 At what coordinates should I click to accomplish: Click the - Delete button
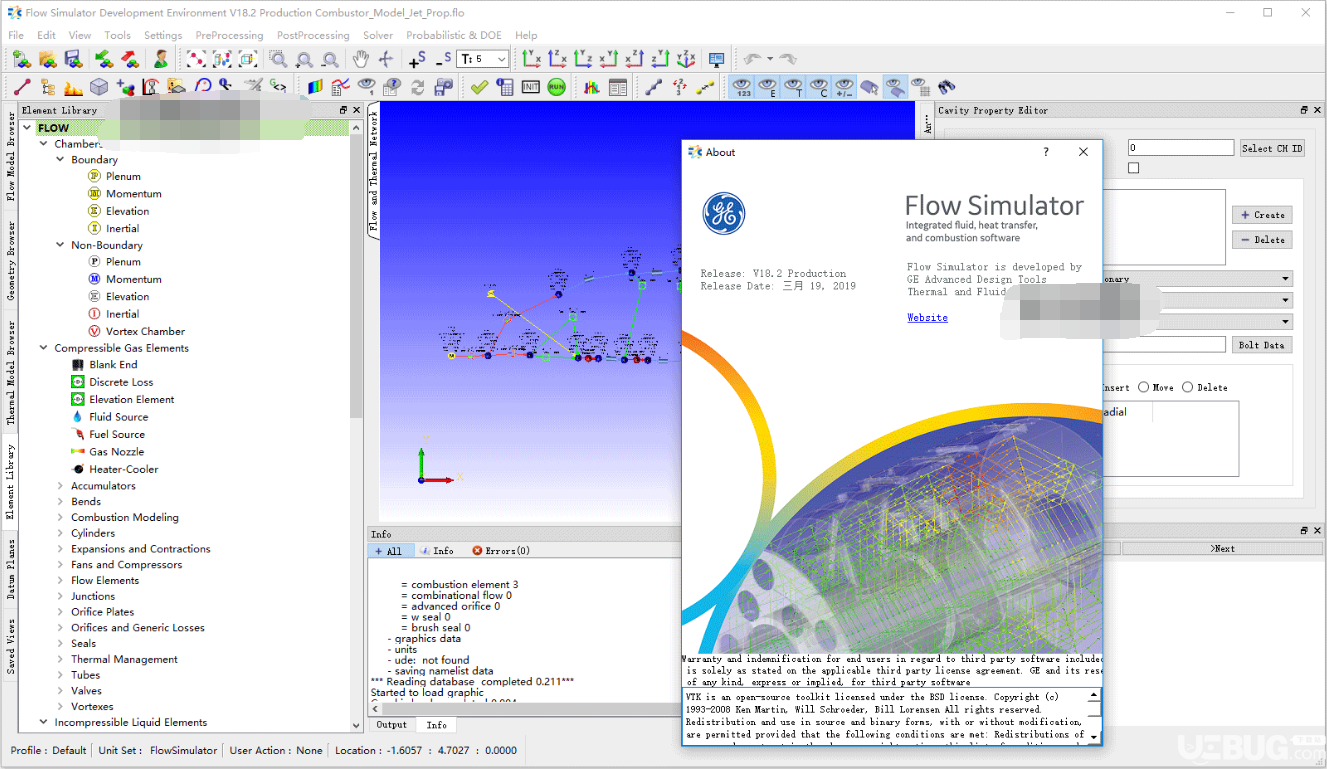click(1262, 240)
